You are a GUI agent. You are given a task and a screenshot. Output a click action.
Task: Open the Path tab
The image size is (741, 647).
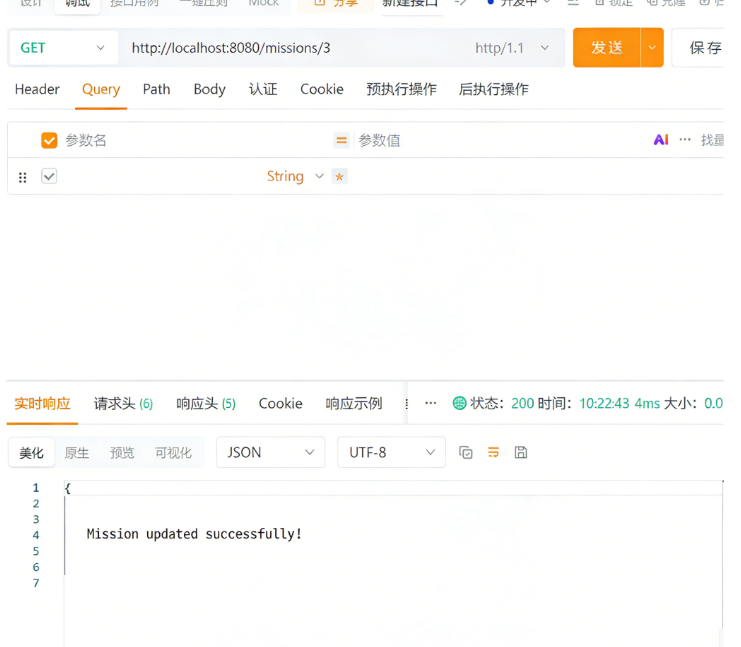point(156,89)
